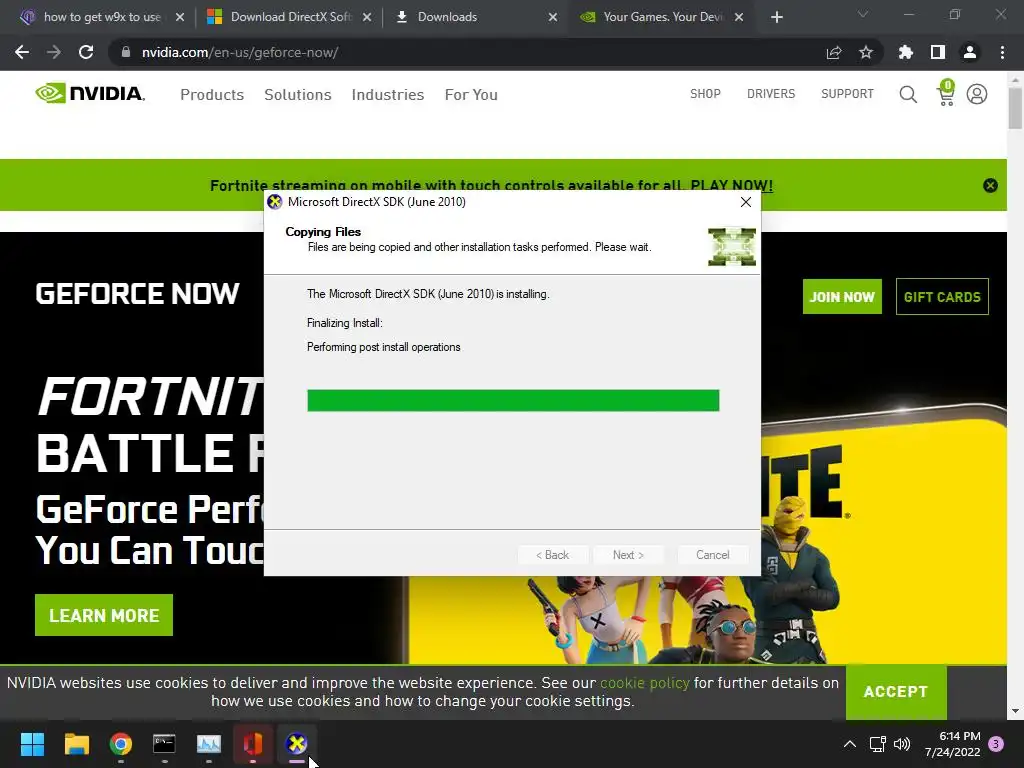Close the Download DirectX tab
Image resolution: width=1024 pixels, height=768 pixels.
click(367, 17)
